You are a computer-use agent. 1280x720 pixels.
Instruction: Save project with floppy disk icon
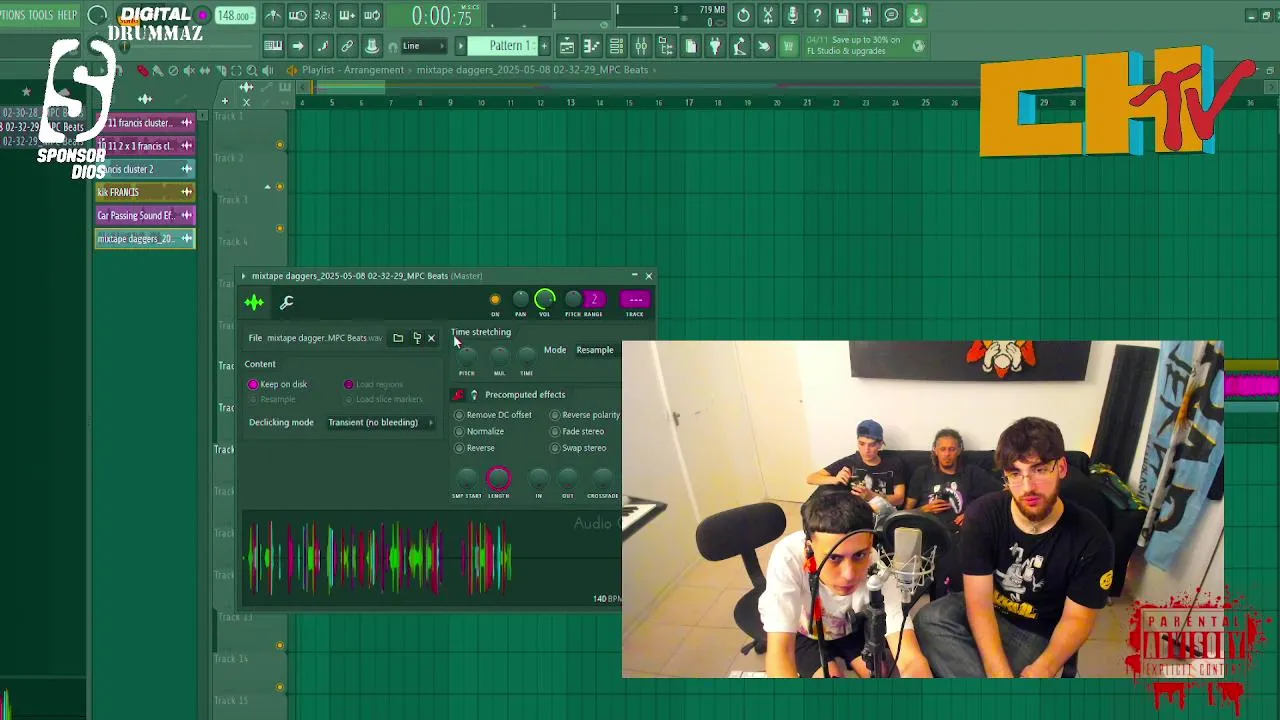842,15
